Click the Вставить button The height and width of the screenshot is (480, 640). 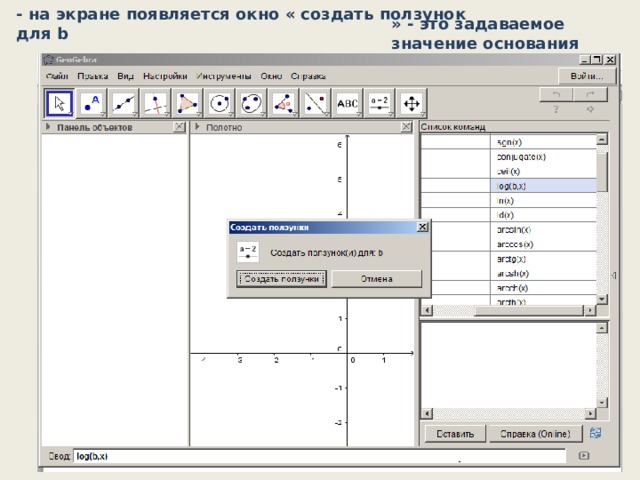pyautogui.click(x=455, y=433)
